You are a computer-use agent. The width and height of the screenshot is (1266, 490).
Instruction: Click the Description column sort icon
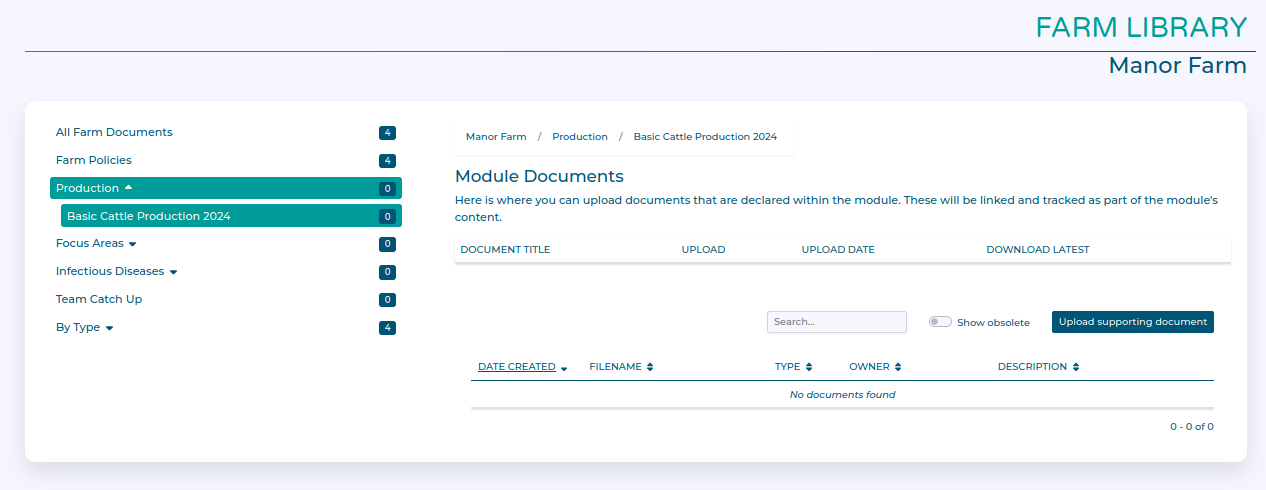pyautogui.click(x=1076, y=367)
